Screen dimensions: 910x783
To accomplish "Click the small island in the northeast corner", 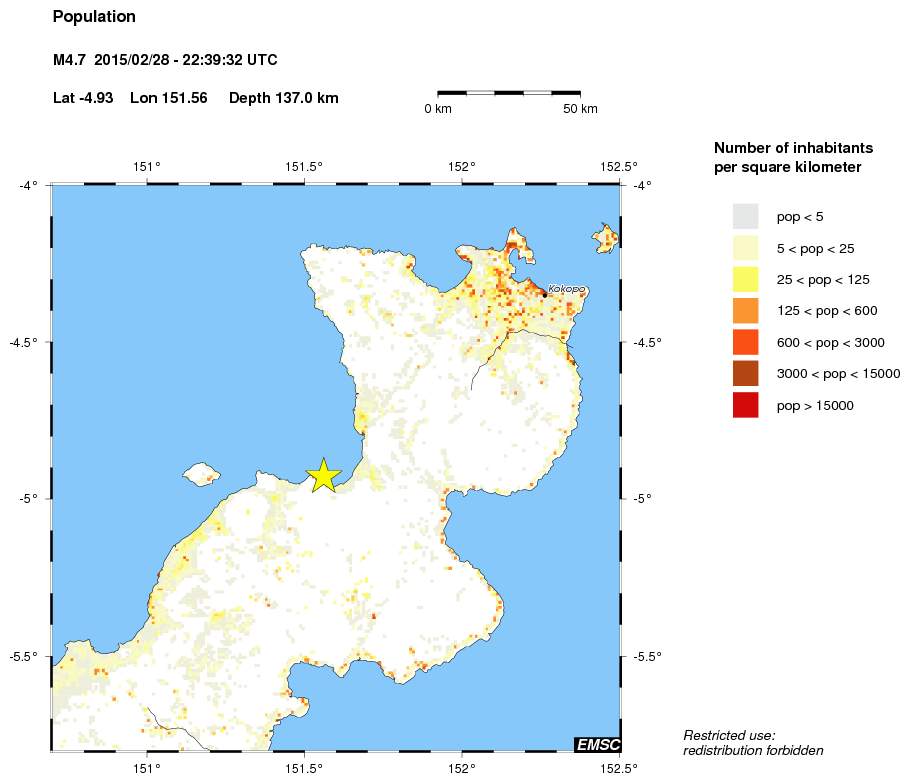I will tap(604, 237).
